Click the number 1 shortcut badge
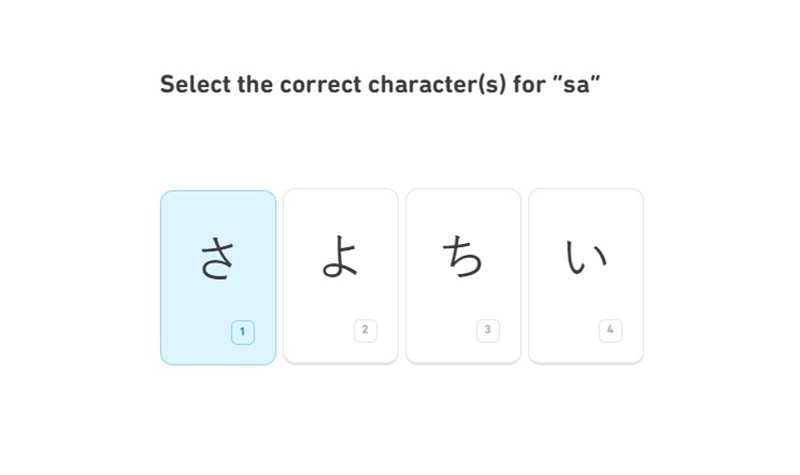Screen dimensions: 800x475 [243, 332]
